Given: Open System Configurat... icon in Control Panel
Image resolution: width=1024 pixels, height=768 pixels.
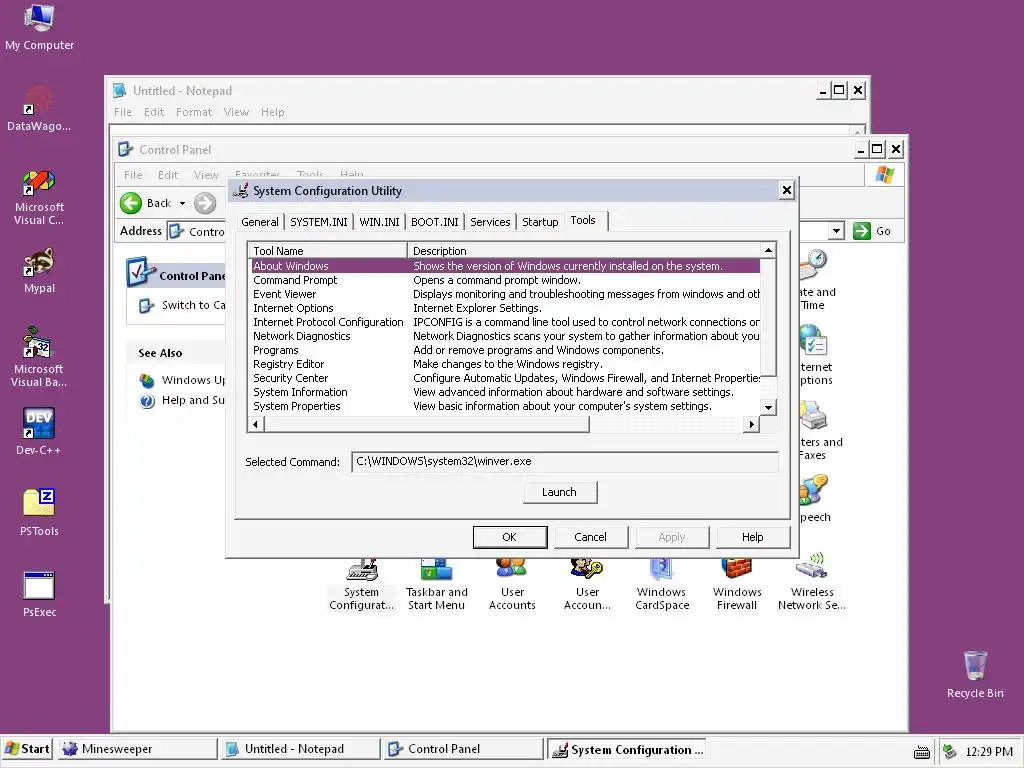Looking at the screenshot, I should pos(361,585).
